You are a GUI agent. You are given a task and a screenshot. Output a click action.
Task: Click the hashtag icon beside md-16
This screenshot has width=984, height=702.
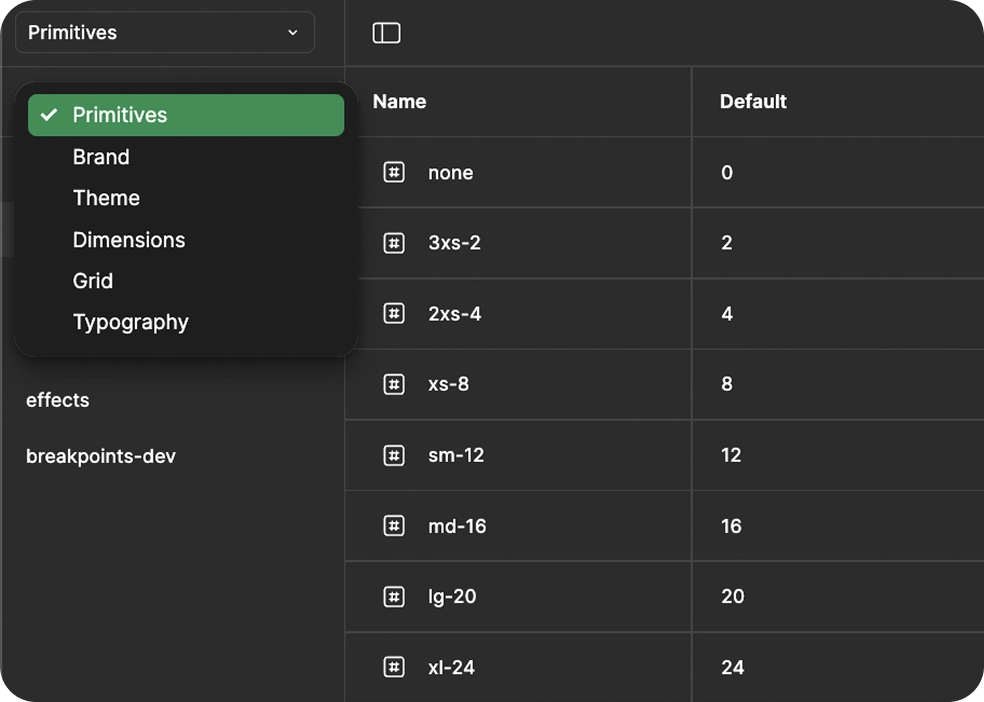[396, 526]
